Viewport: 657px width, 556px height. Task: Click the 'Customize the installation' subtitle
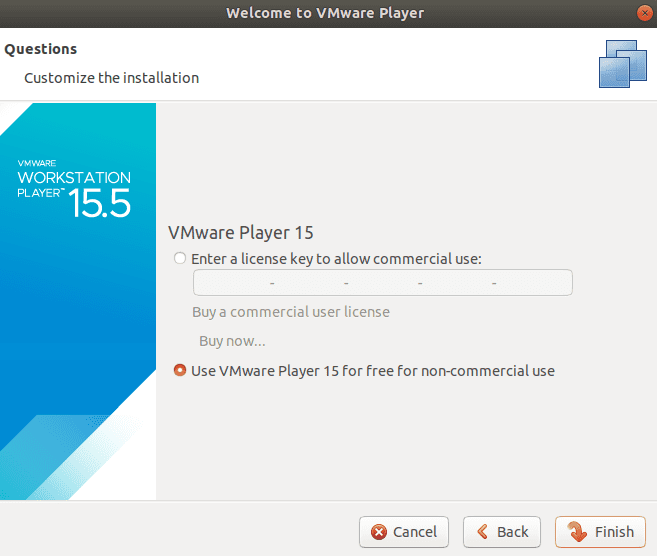[111, 78]
